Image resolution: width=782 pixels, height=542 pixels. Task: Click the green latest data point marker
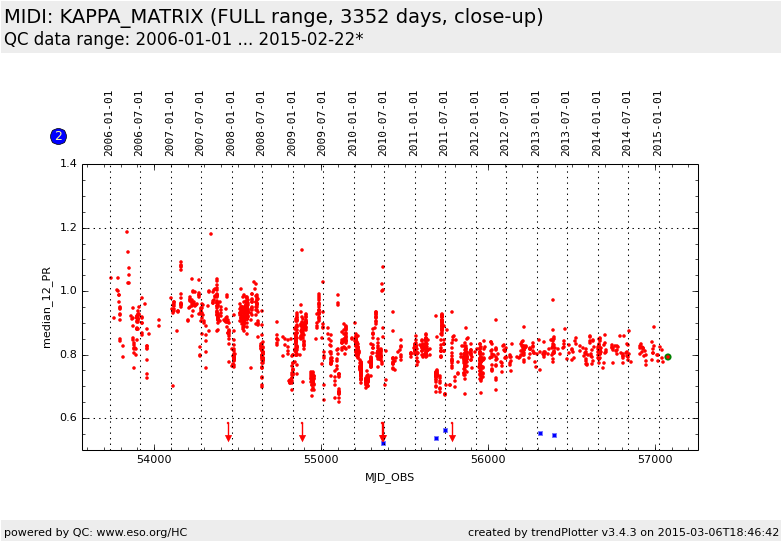[668, 357]
